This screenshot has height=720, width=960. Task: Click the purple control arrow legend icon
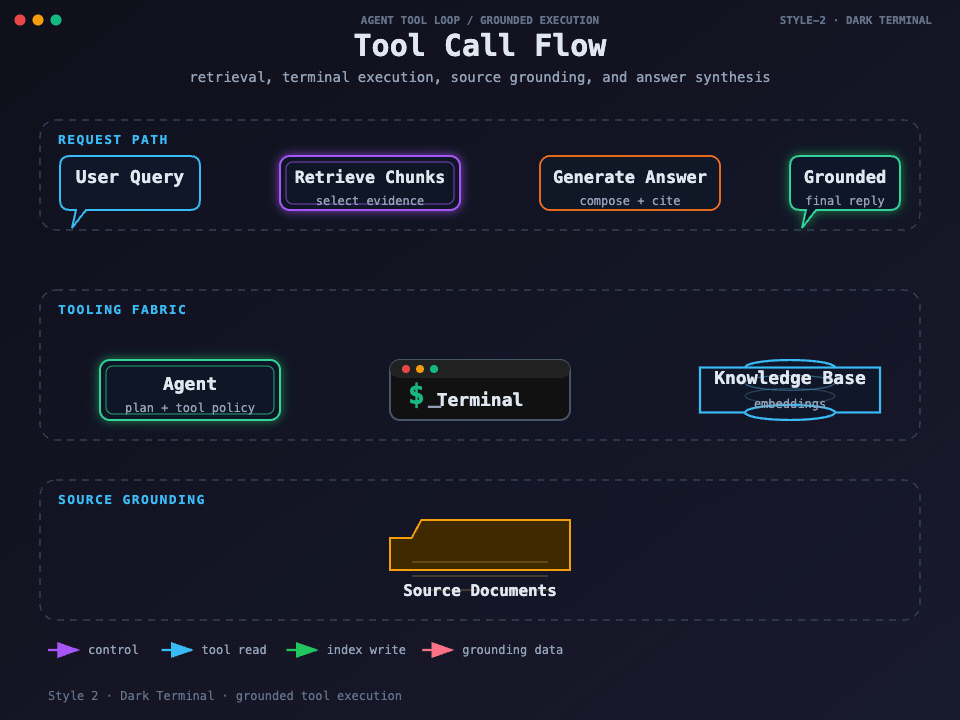click(64, 650)
